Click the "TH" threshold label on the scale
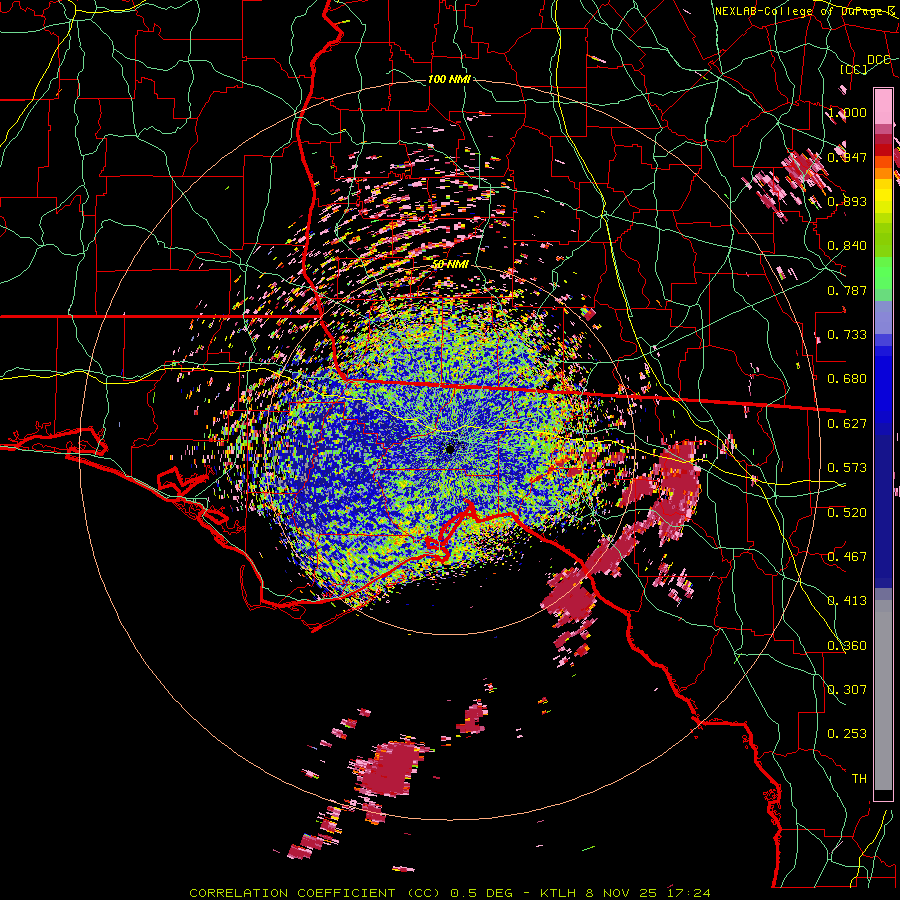Image resolution: width=900 pixels, height=900 pixels. 859,779
